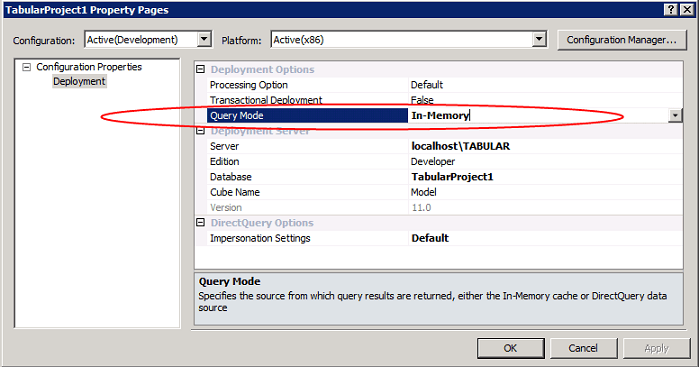The image size is (699, 367).
Task: Click the Configuration Manager button
Action: tap(621, 40)
